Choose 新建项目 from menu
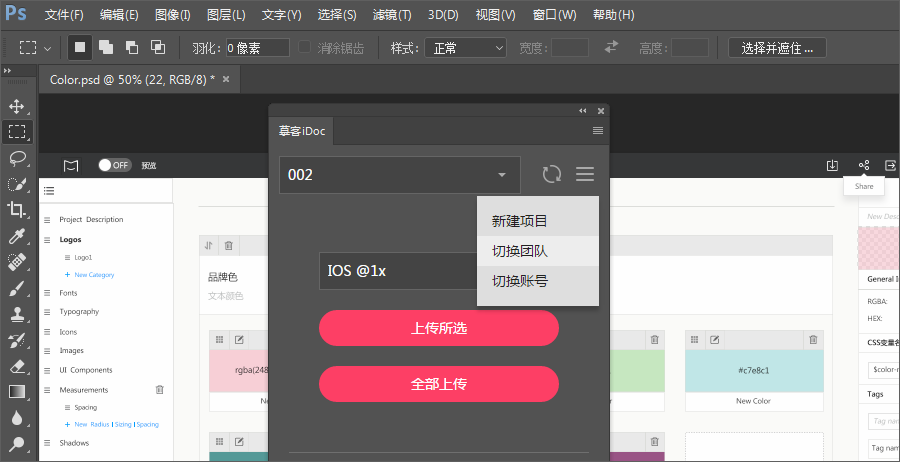Viewport: 900px width, 462px height. (x=538, y=221)
